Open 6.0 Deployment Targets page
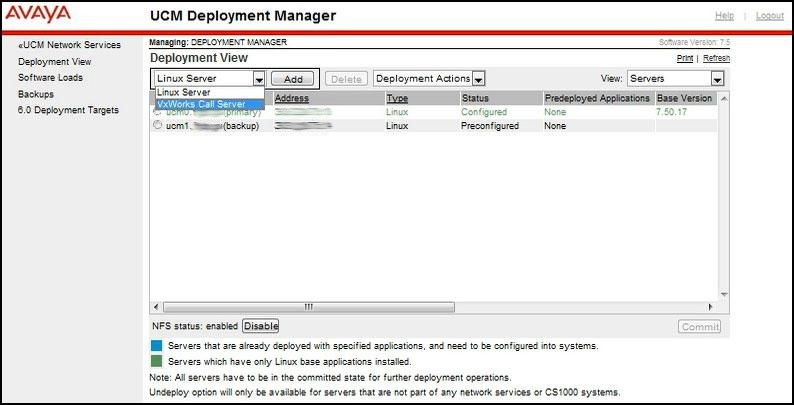 68,110
